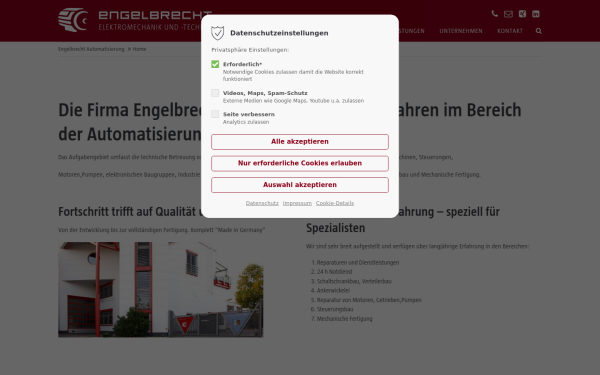This screenshot has height=375, width=600.
Task: Enable the Seite verbessern checkbox
Action: click(x=215, y=114)
